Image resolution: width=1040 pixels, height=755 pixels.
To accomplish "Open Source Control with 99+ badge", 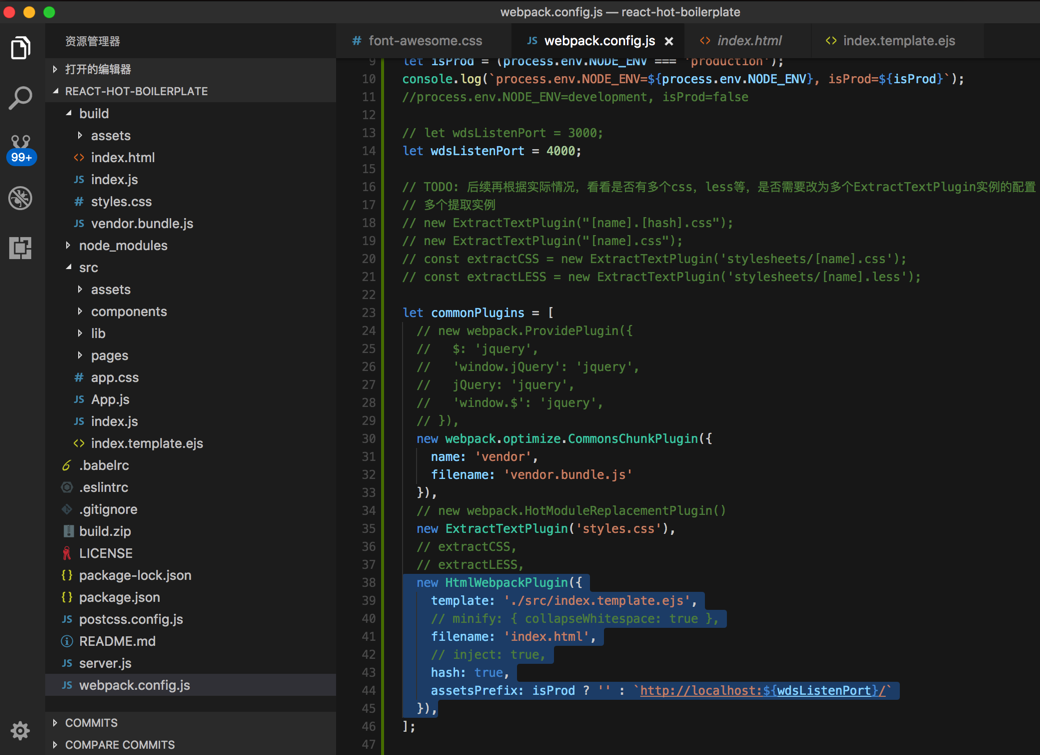I will (x=20, y=148).
